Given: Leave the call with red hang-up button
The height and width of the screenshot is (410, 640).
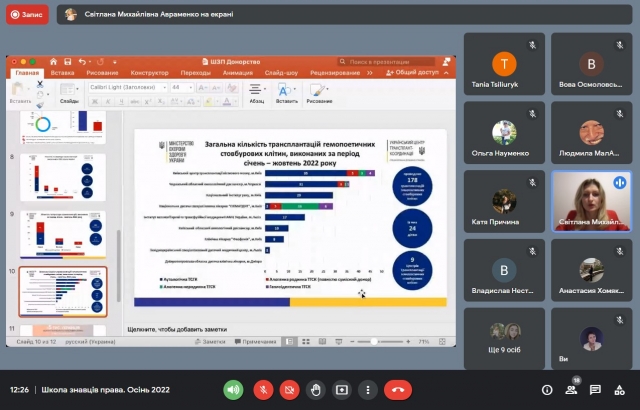Looking at the screenshot, I should (x=398, y=390).
